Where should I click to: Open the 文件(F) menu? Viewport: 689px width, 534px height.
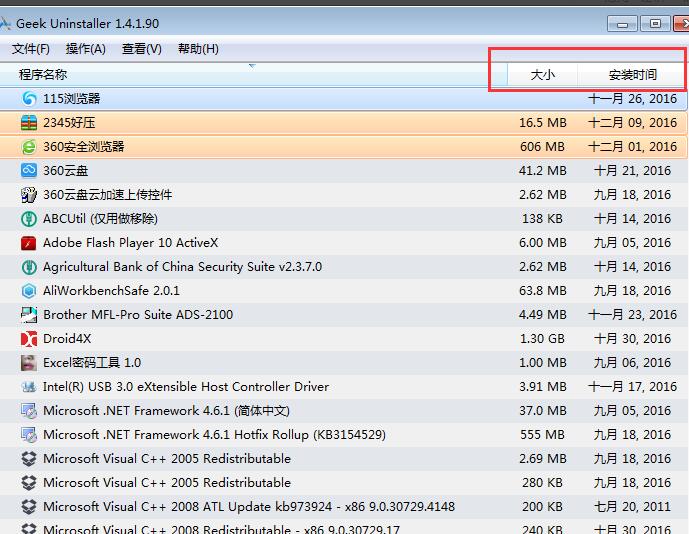pos(31,49)
